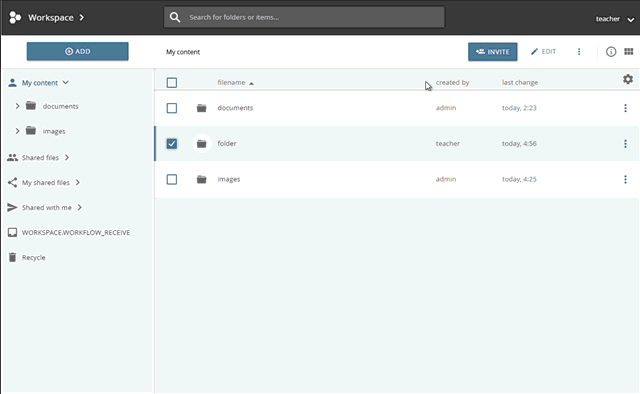Toggle the select-all checkbox
640x394 pixels.
172,82
